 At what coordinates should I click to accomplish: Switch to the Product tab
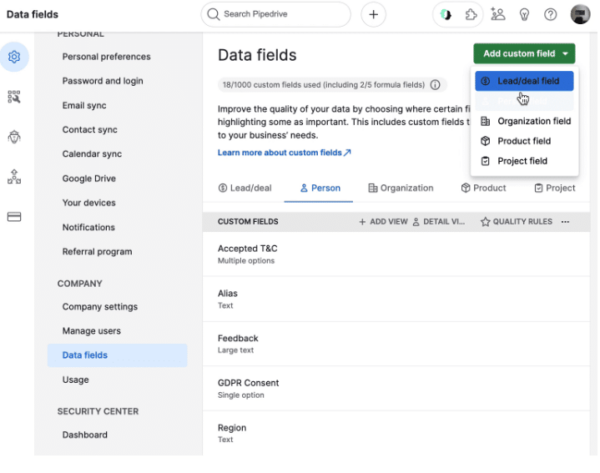[x=484, y=188]
